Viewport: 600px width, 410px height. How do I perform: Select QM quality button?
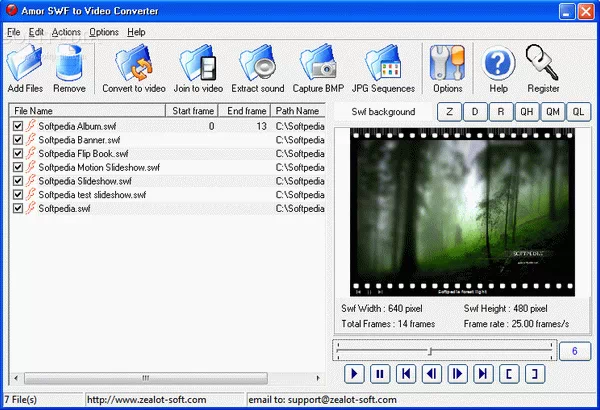tap(553, 112)
